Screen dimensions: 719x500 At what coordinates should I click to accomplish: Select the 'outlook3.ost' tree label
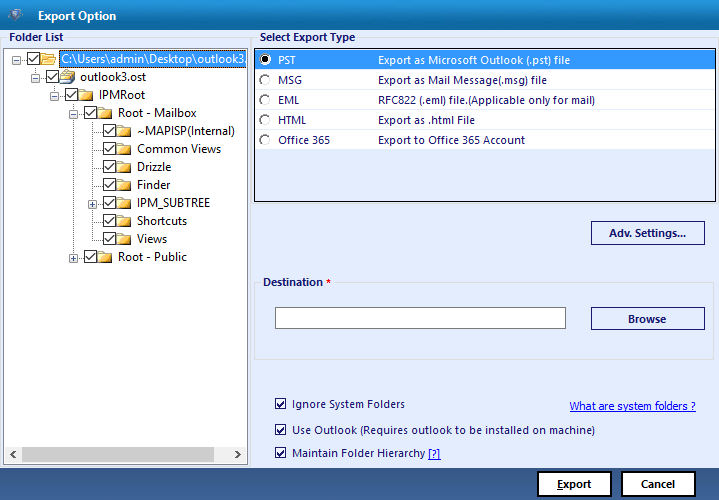coord(113,77)
